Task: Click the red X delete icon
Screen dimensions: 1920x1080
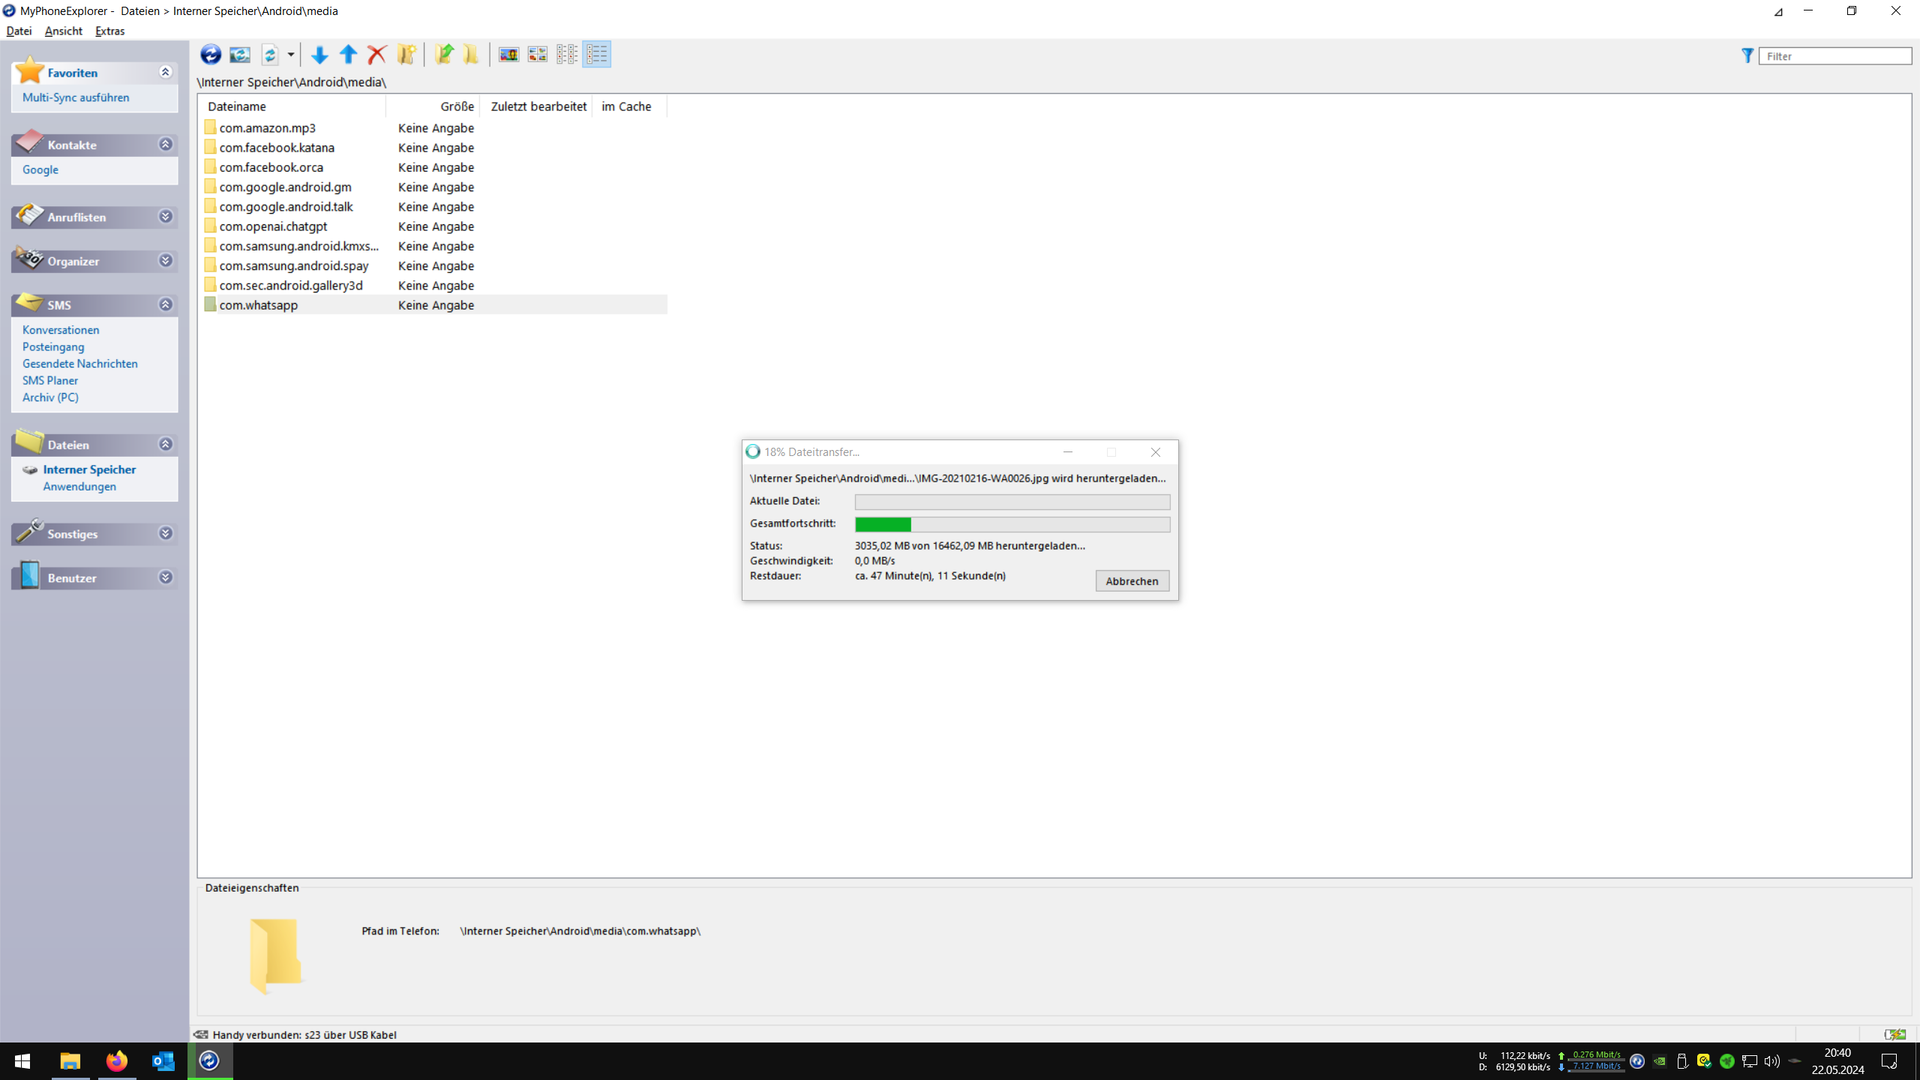Action: [377, 55]
